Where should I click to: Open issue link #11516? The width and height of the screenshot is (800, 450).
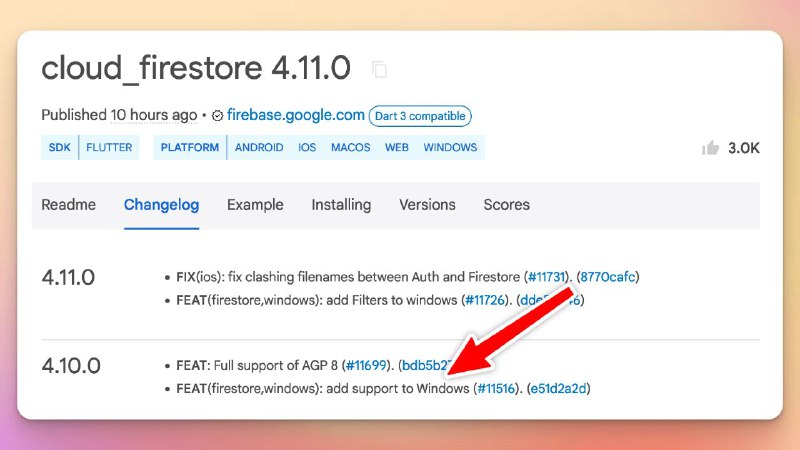496,389
